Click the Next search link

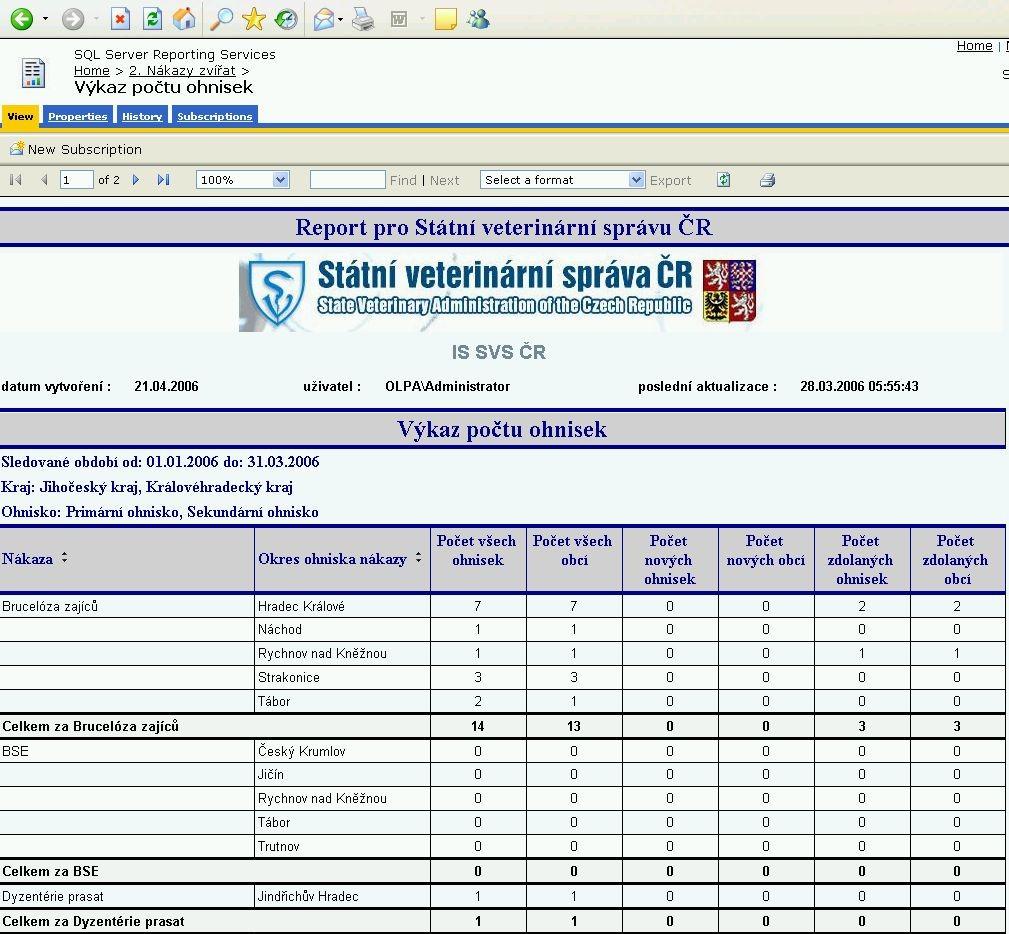445,180
